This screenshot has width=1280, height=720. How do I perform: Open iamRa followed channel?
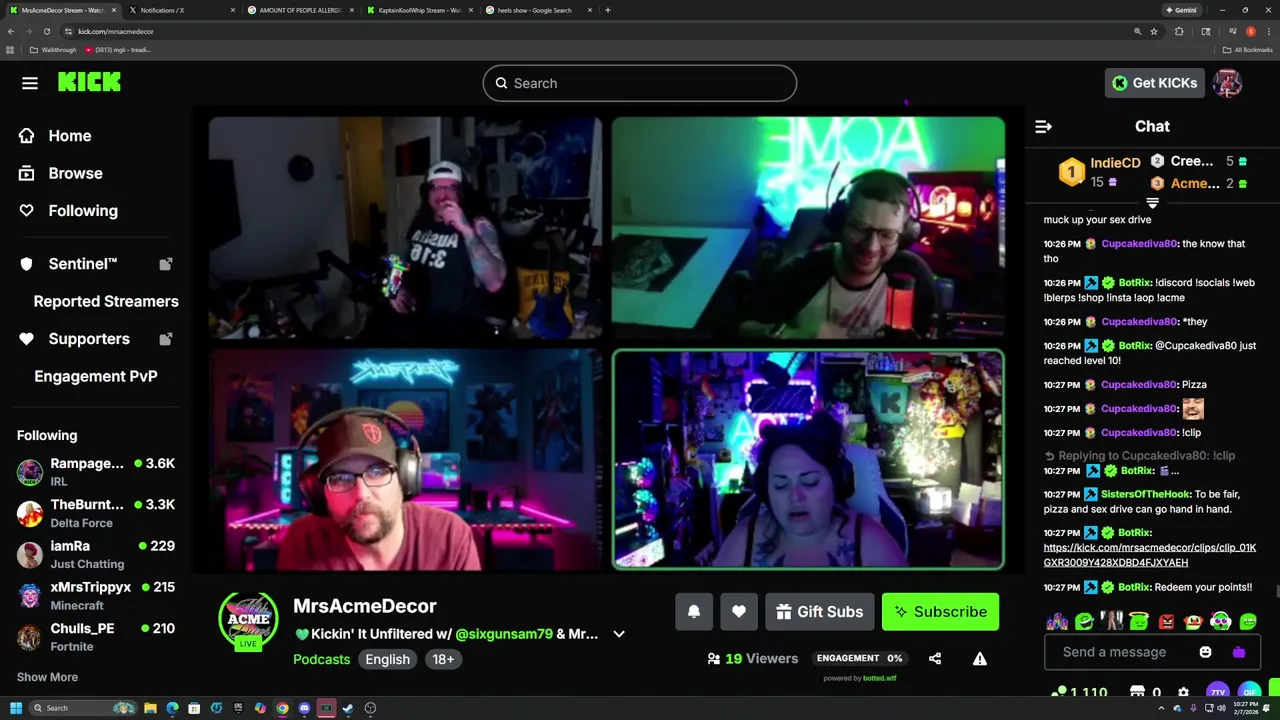tap(96, 554)
